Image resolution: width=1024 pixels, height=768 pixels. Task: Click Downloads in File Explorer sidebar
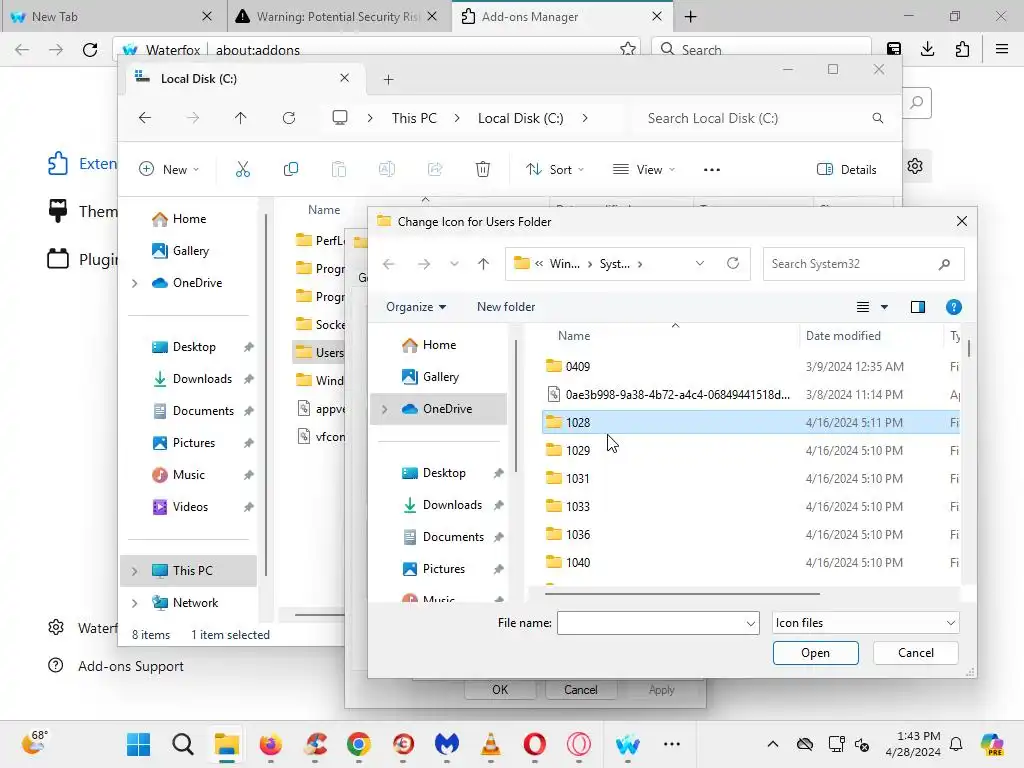[x=202, y=379]
